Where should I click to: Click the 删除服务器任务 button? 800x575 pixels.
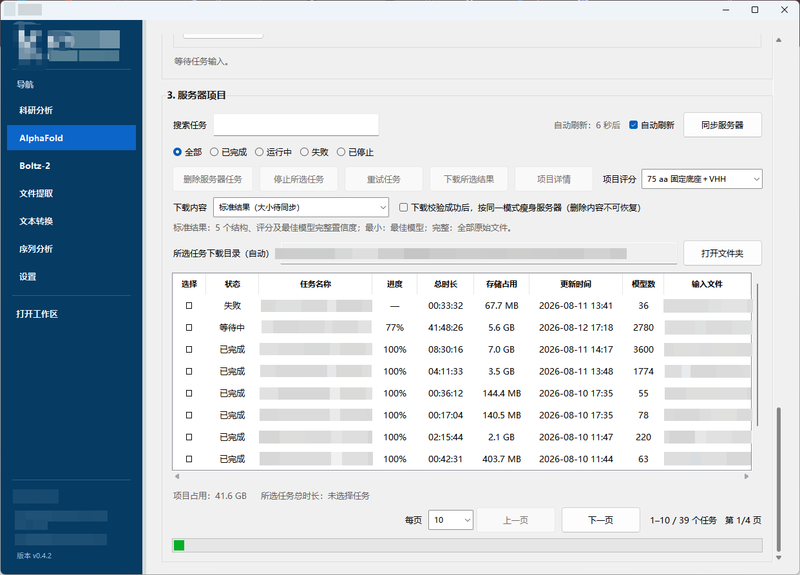pyautogui.click(x=213, y=179)
